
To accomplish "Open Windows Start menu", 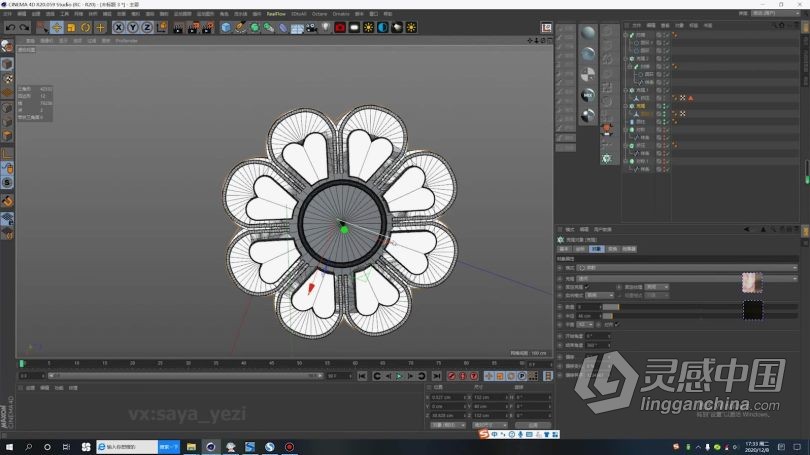I will pos(9,447).
